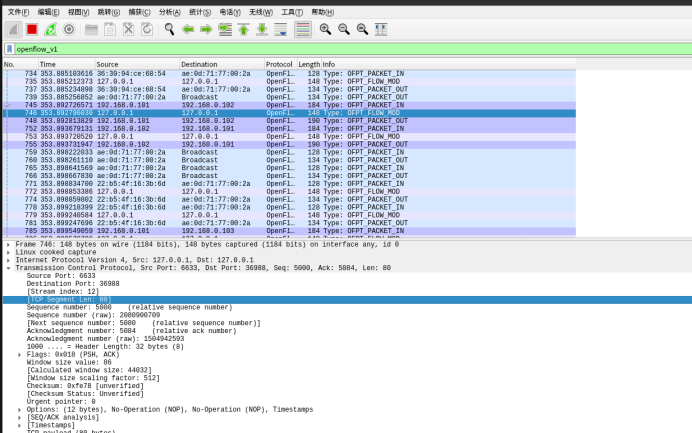
Task: Toggle packet list colorization
Action: pyautogui.click(x=303, y=30)
